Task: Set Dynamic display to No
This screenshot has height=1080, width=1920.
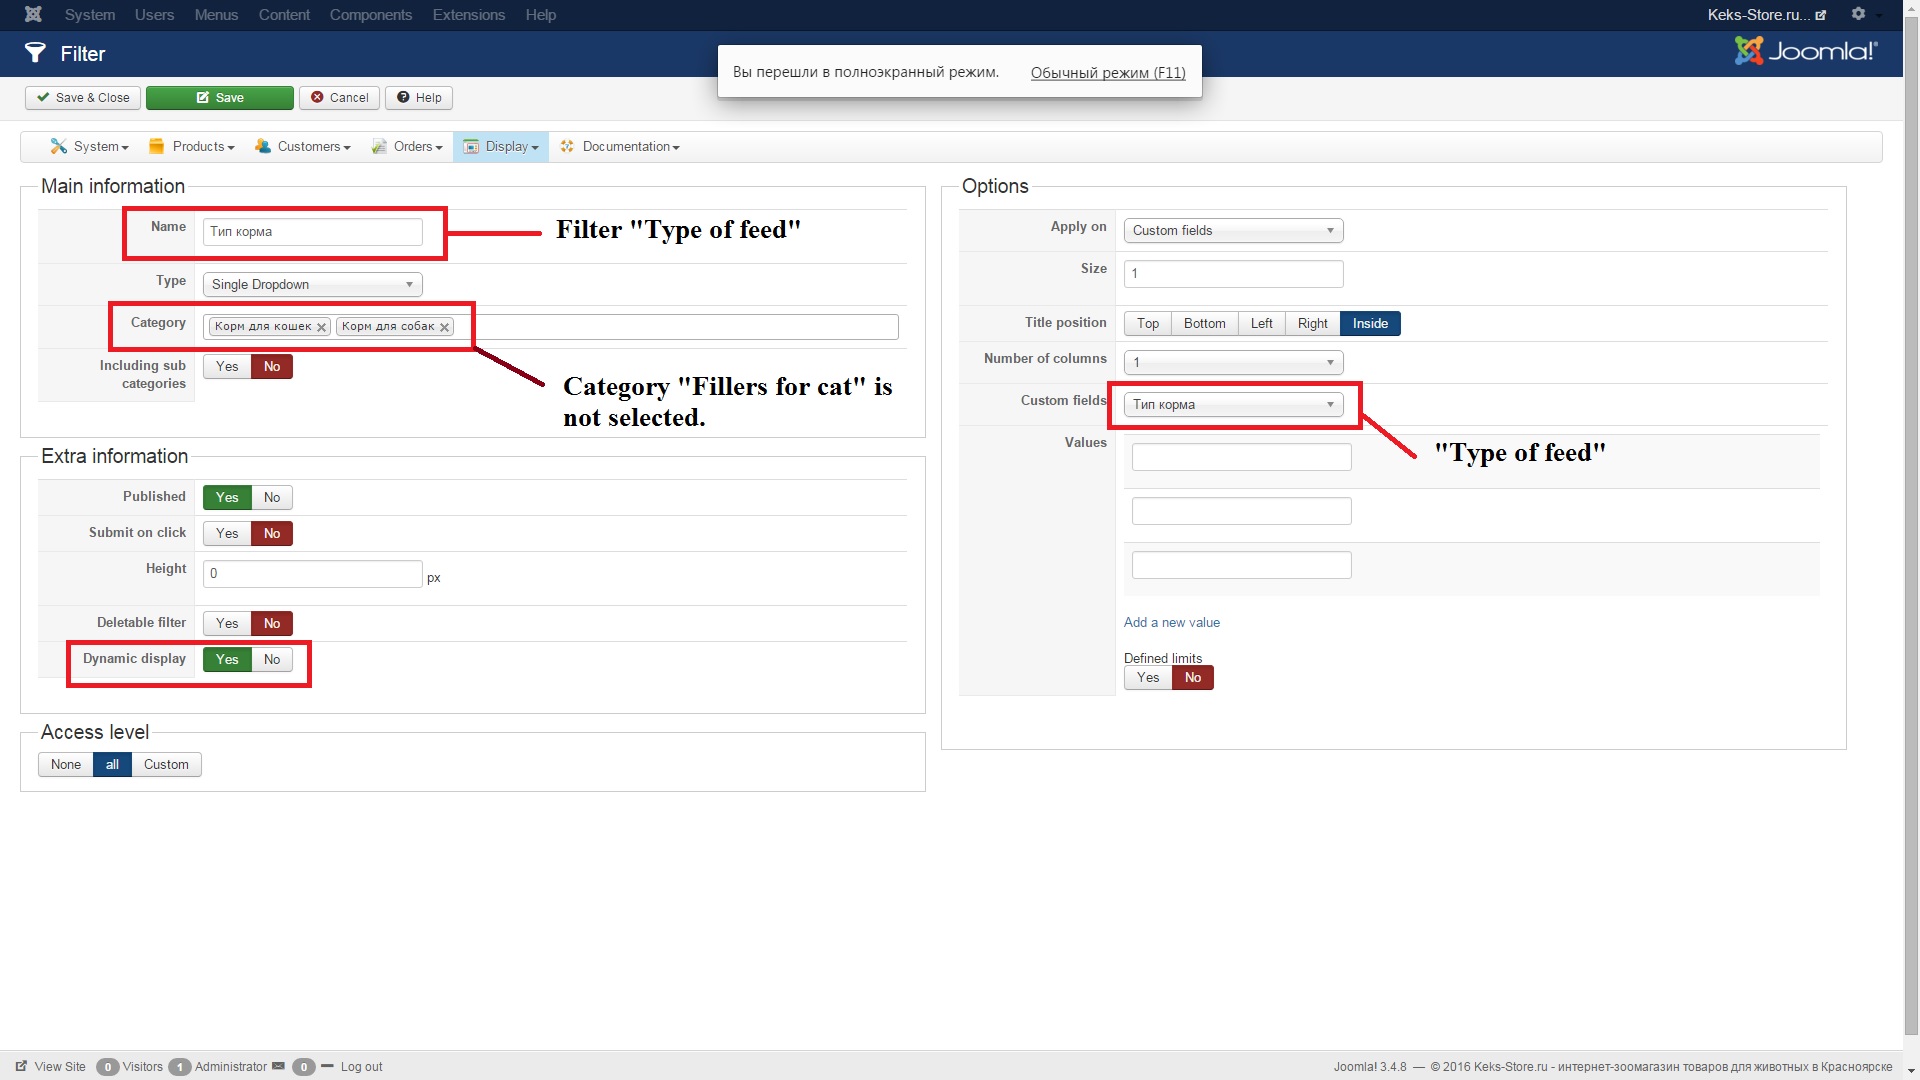Action: point(272,659)
